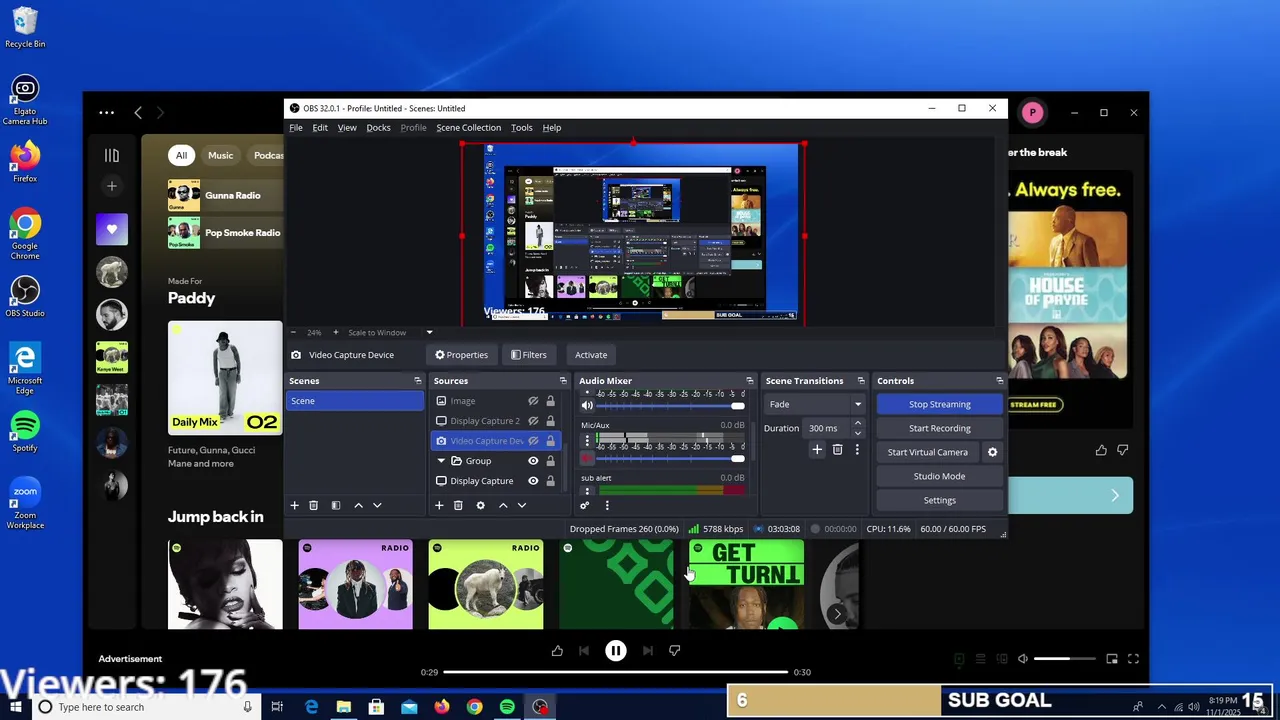The width and height of the screenshot is (1280, 720).
Task: Open preview scaling dropdown arrow
Action: coord(430,332)
